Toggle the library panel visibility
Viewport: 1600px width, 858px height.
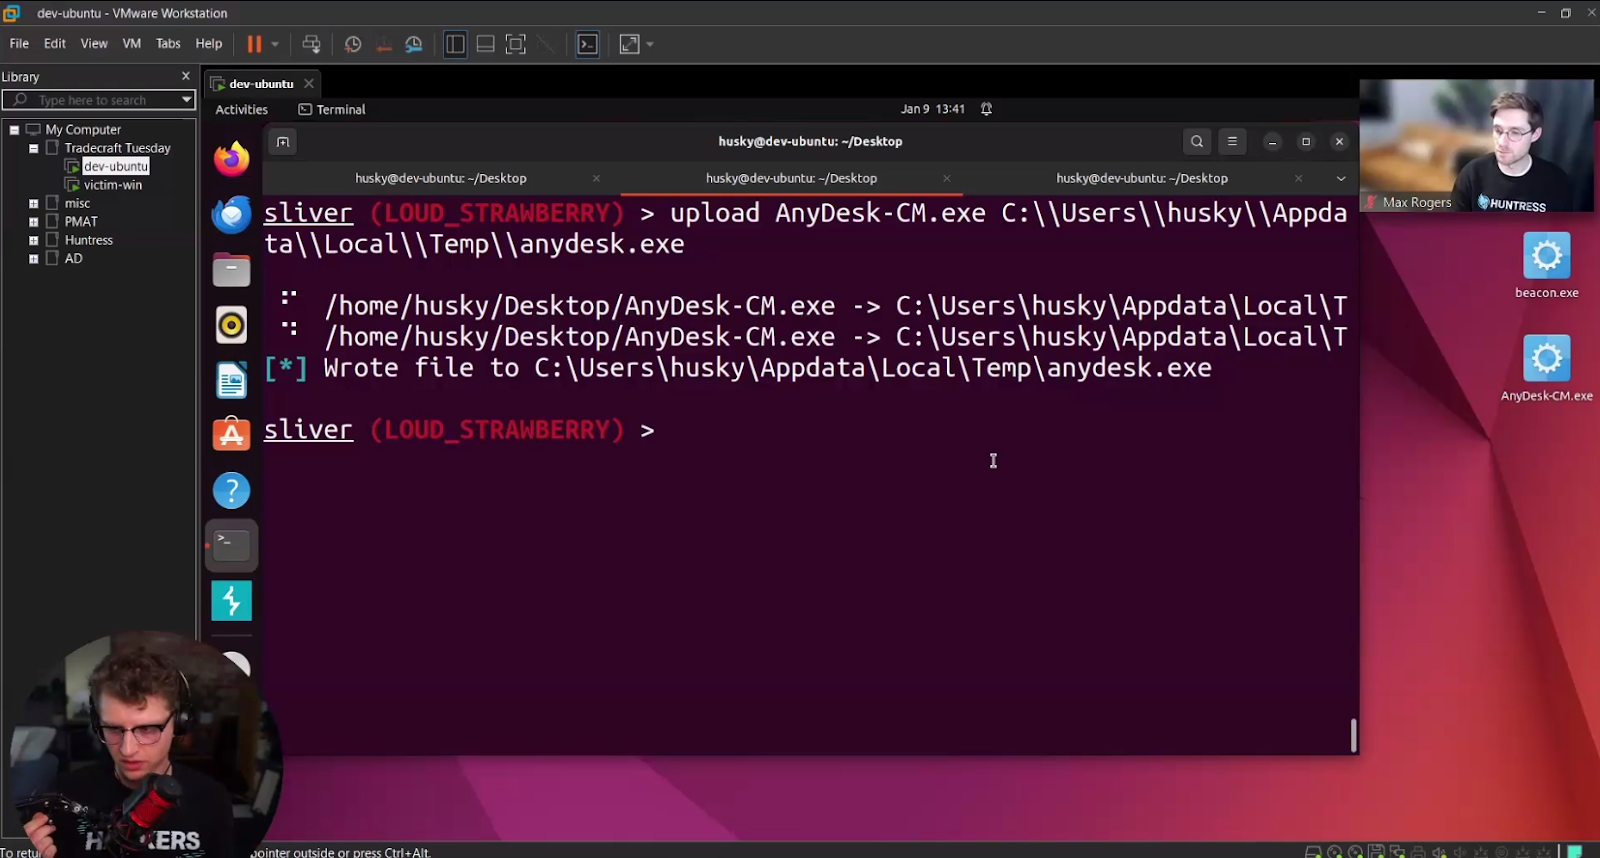[x=455, y=44]
